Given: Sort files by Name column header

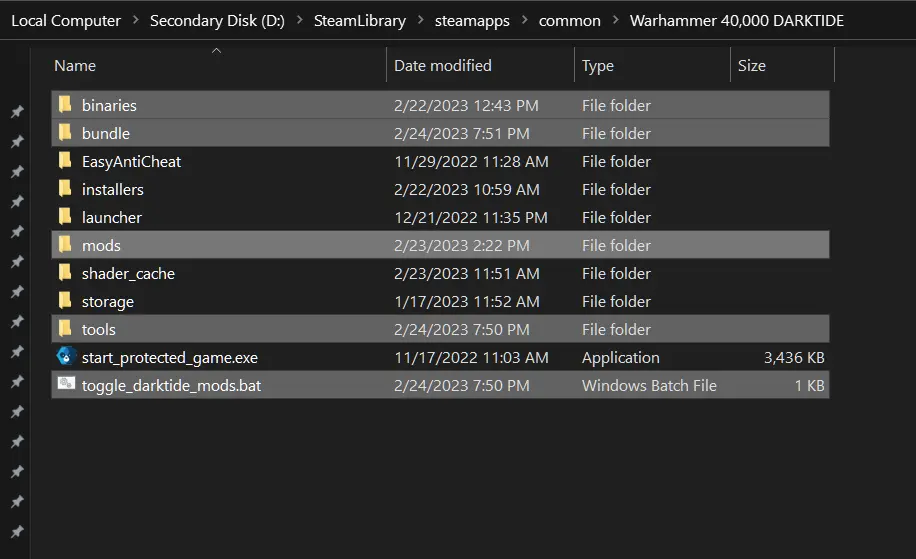Looking at the screenshot, I should [x=75, y=66].
